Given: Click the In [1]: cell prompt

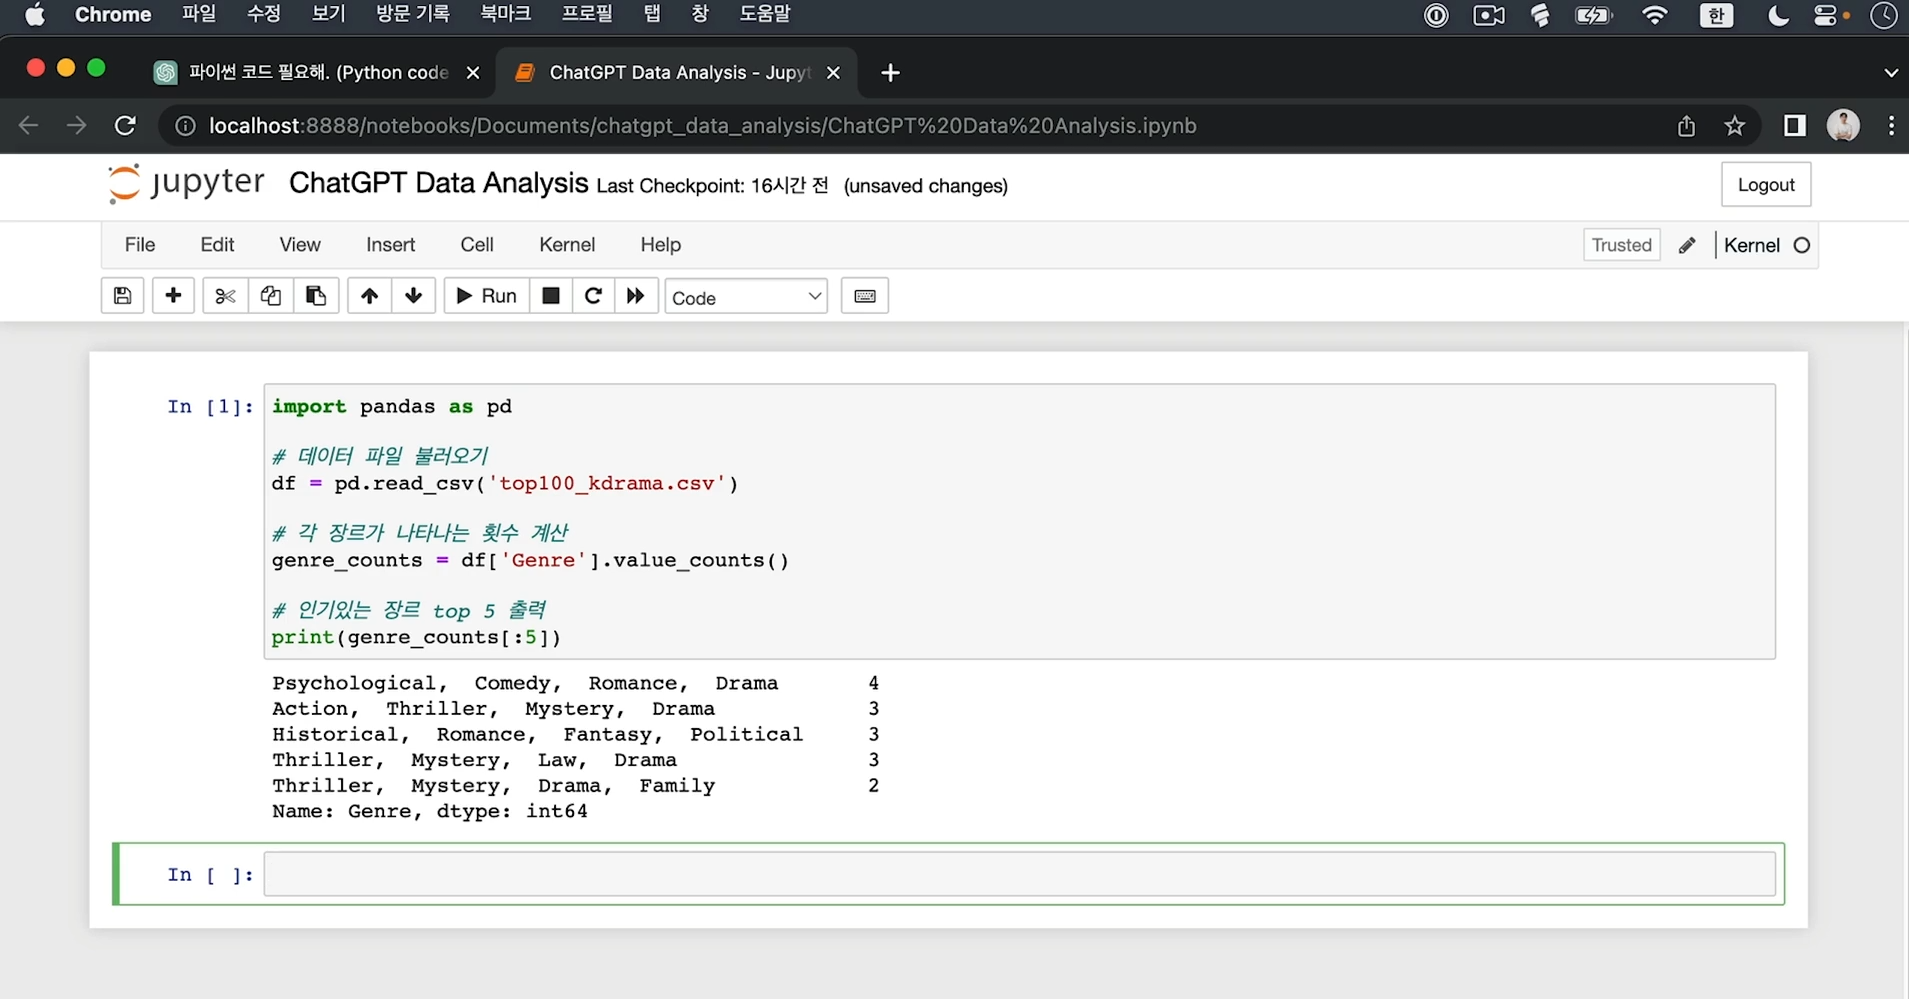Looking at the screenshot, I should (x=210, y=406).
